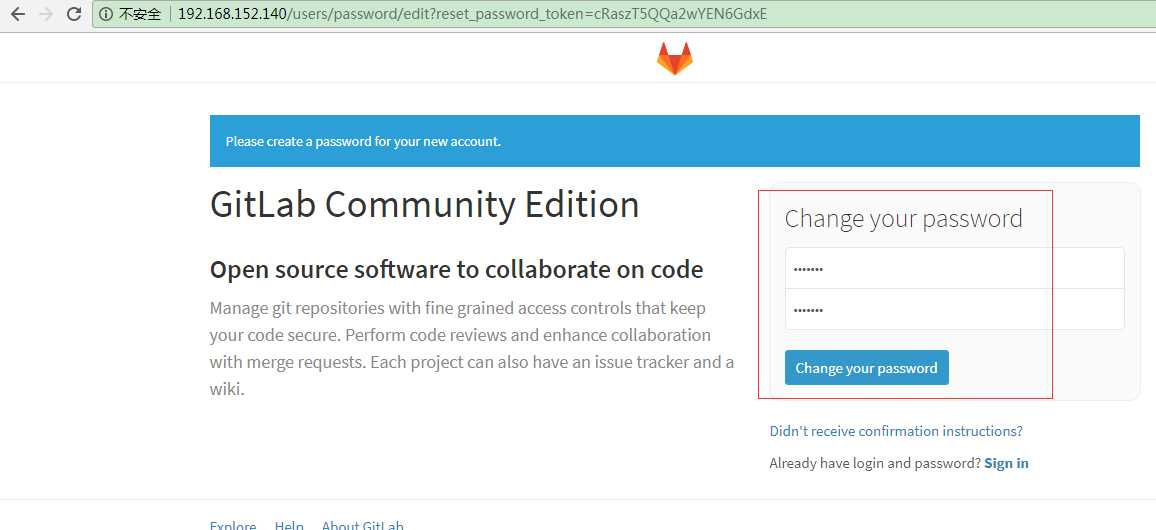The height and width of the screenshot is (530, 1156).
Task: Open the About GitLab footer link
Action: [363, 524]
